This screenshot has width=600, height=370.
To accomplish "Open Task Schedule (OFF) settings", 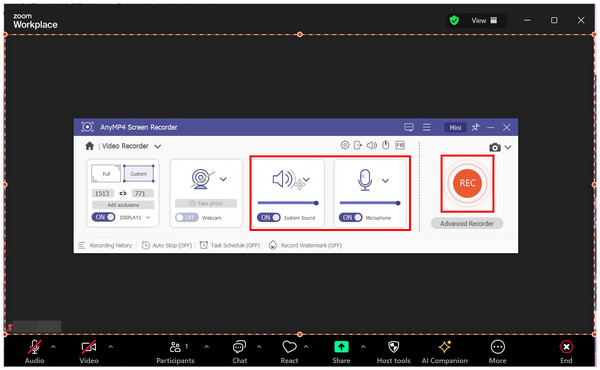I will click(x=230, y=245).
